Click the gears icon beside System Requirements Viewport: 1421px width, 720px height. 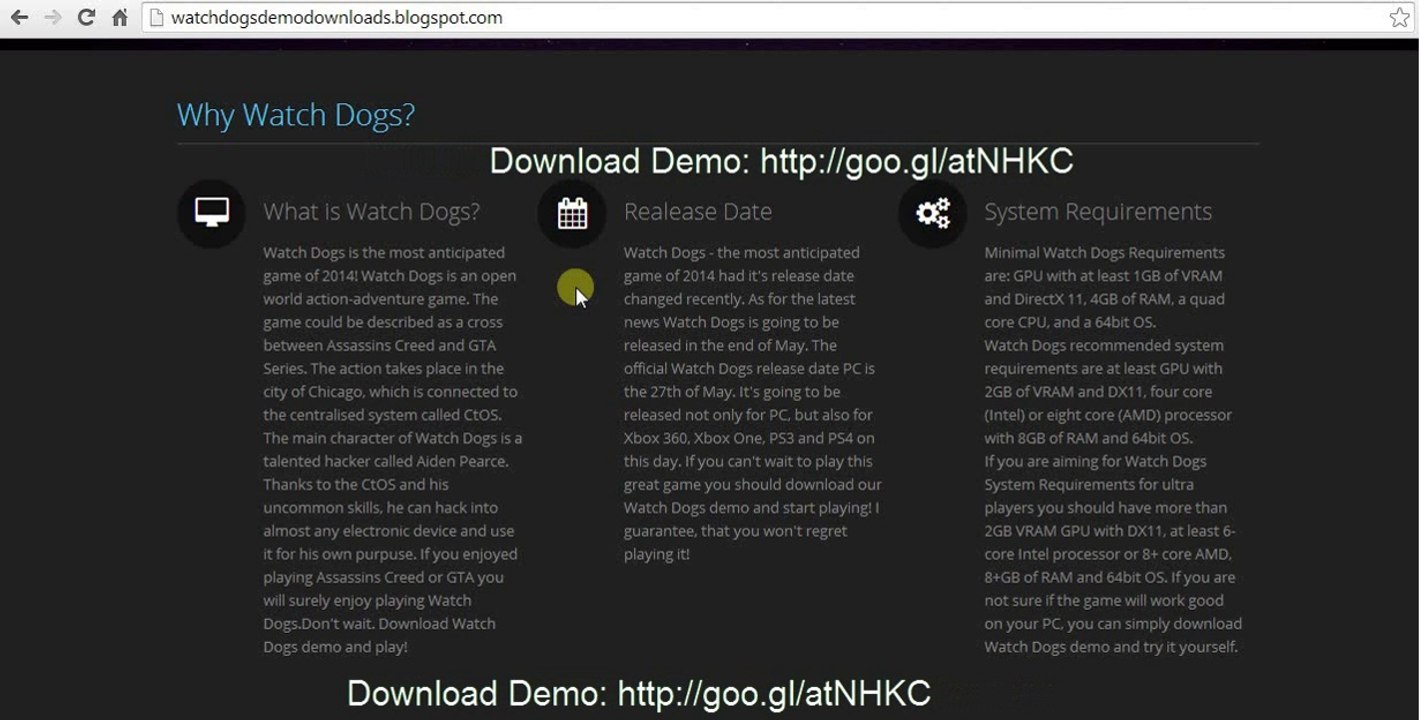point(933,213)
